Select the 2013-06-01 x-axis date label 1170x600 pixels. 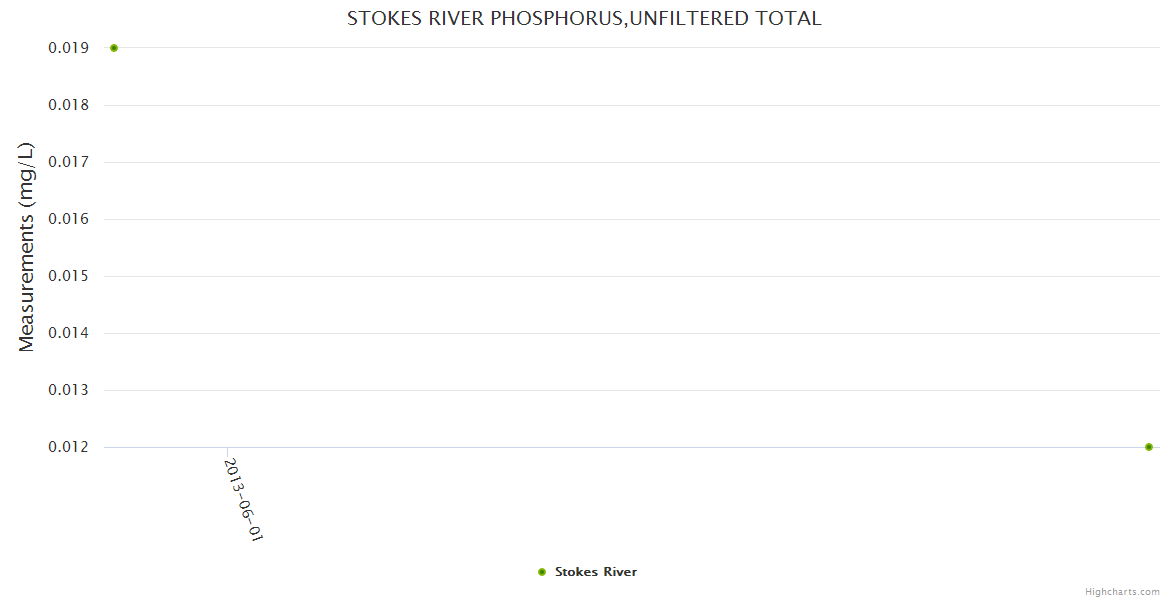[x=243, y=500]
